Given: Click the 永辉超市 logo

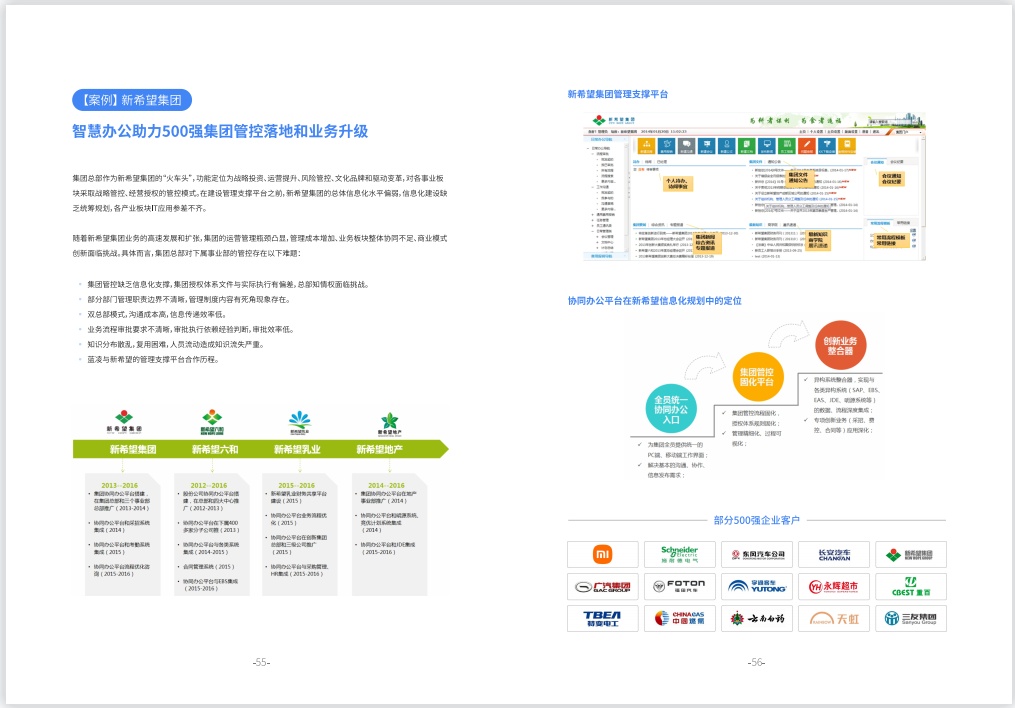Looking at the screenshot, I should point(834,586).
